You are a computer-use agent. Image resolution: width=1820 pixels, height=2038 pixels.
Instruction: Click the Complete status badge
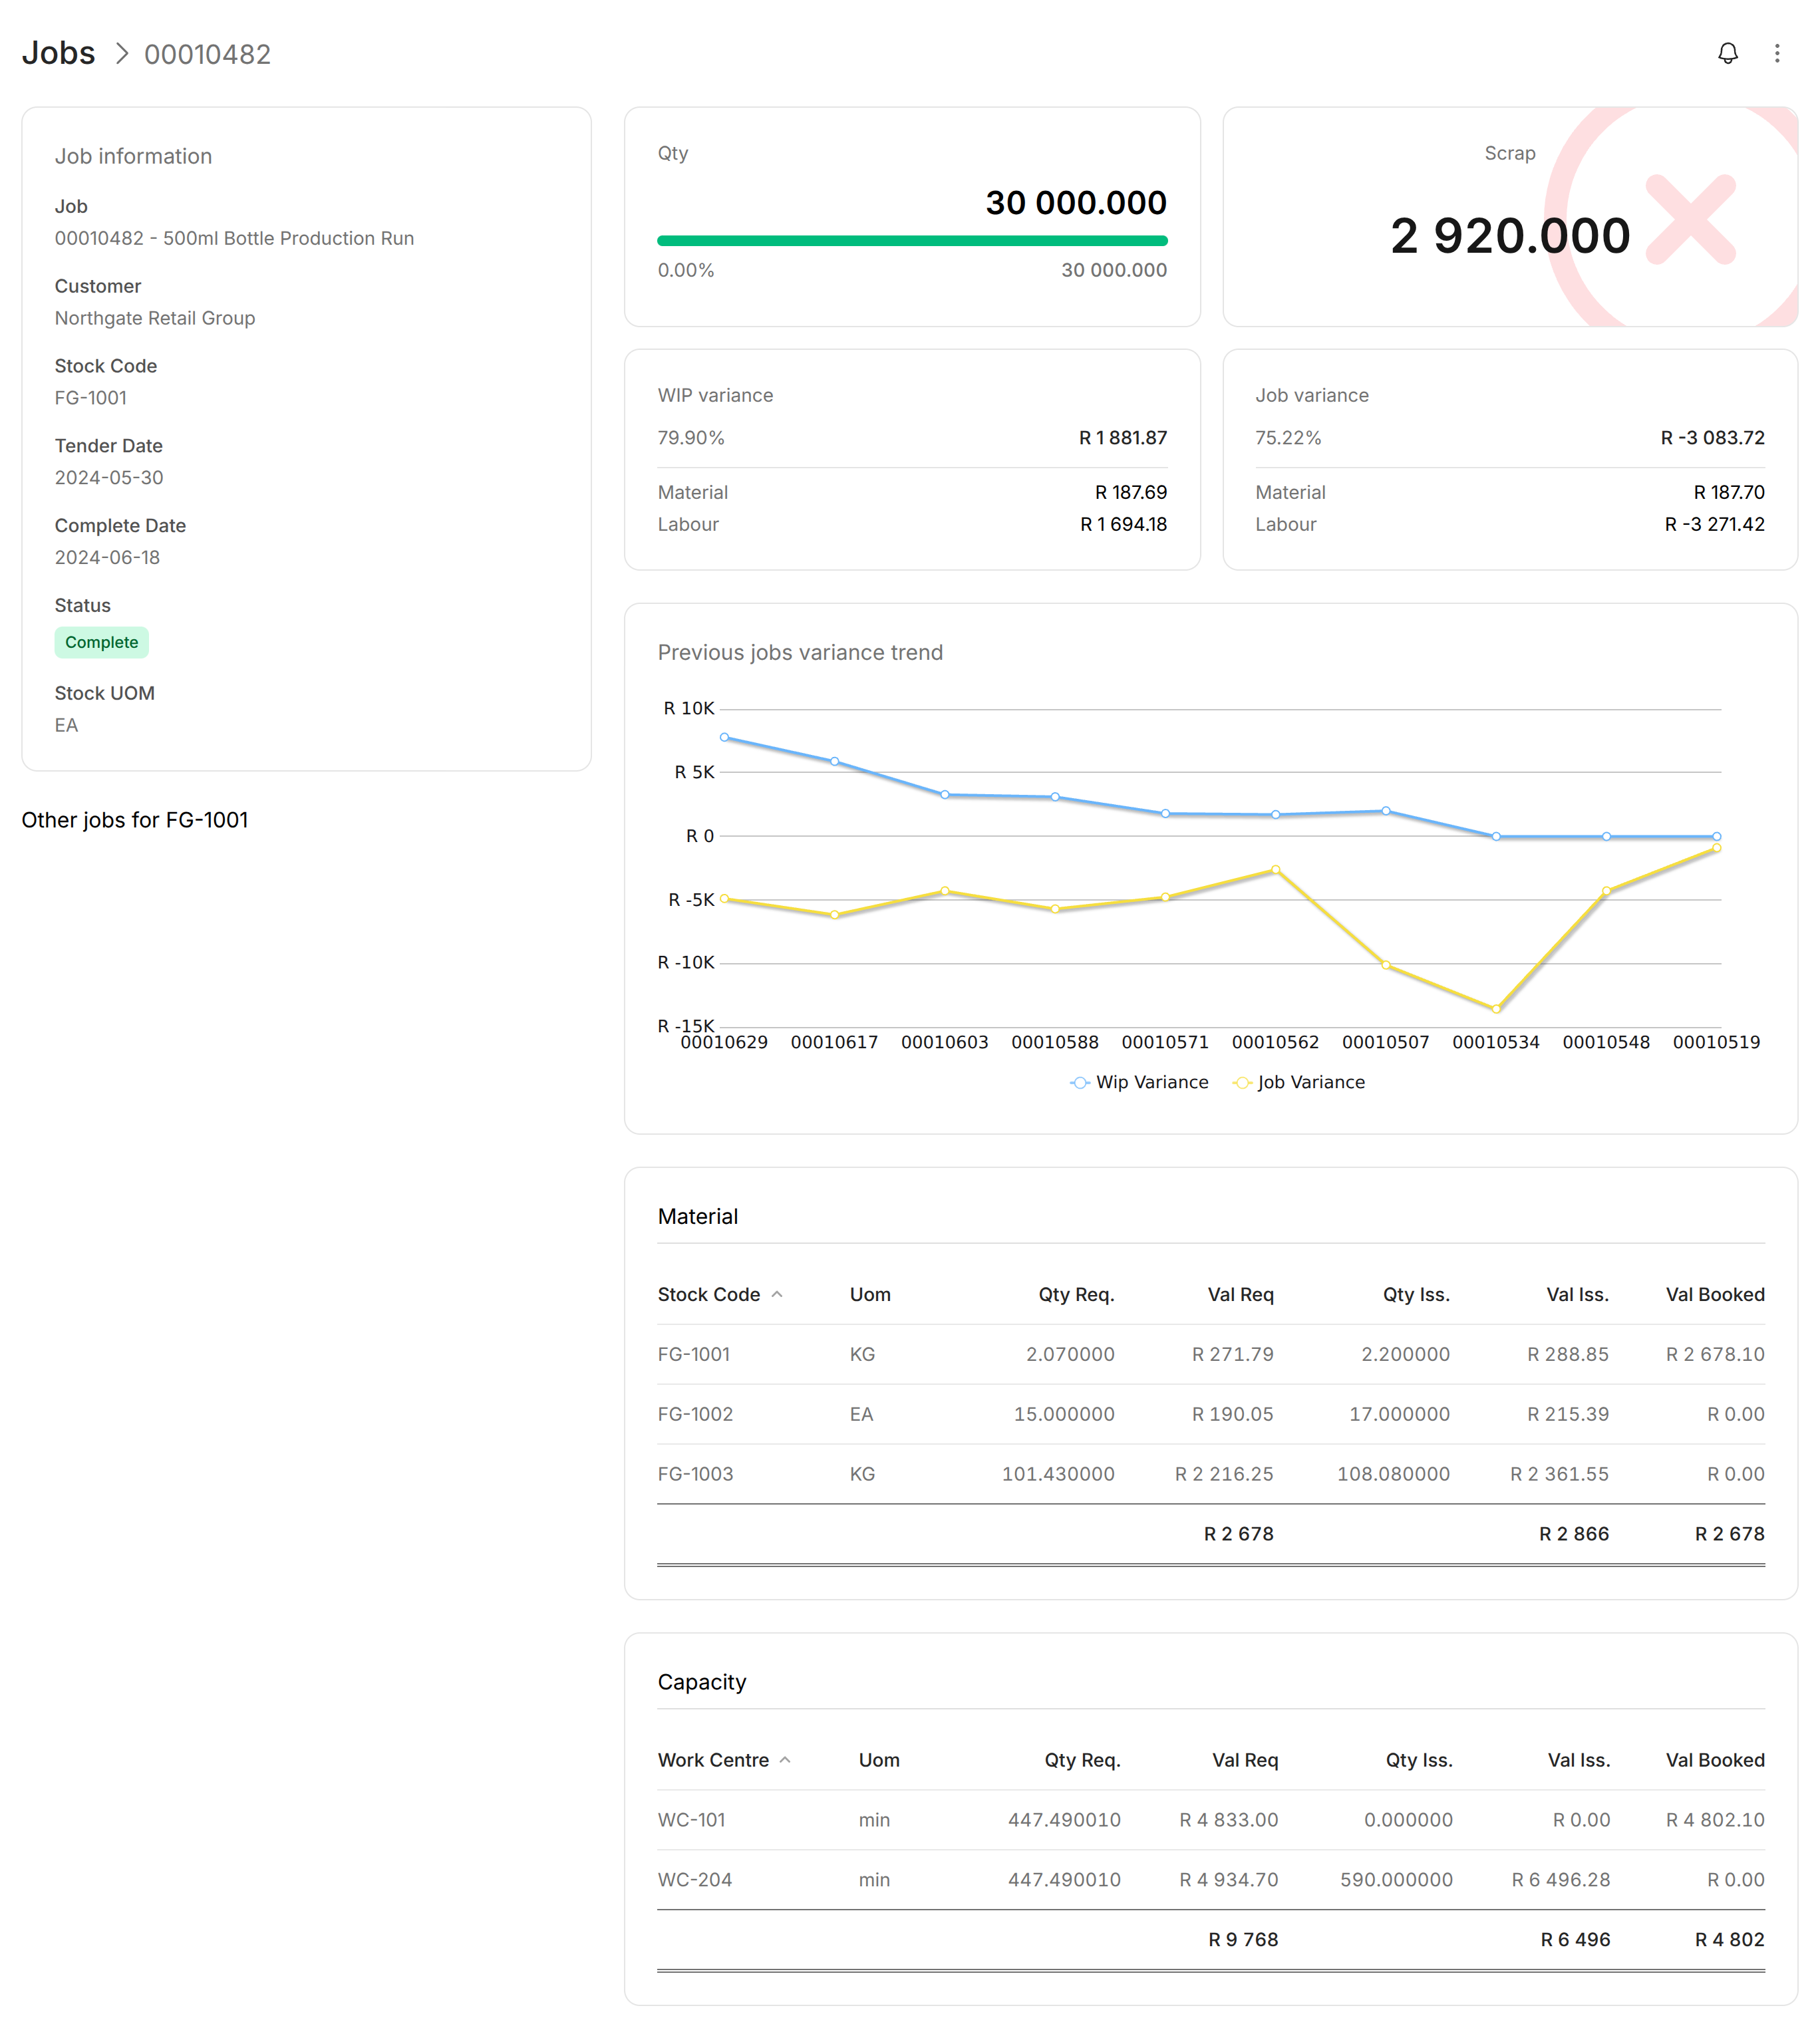click(x=102, y=642)
